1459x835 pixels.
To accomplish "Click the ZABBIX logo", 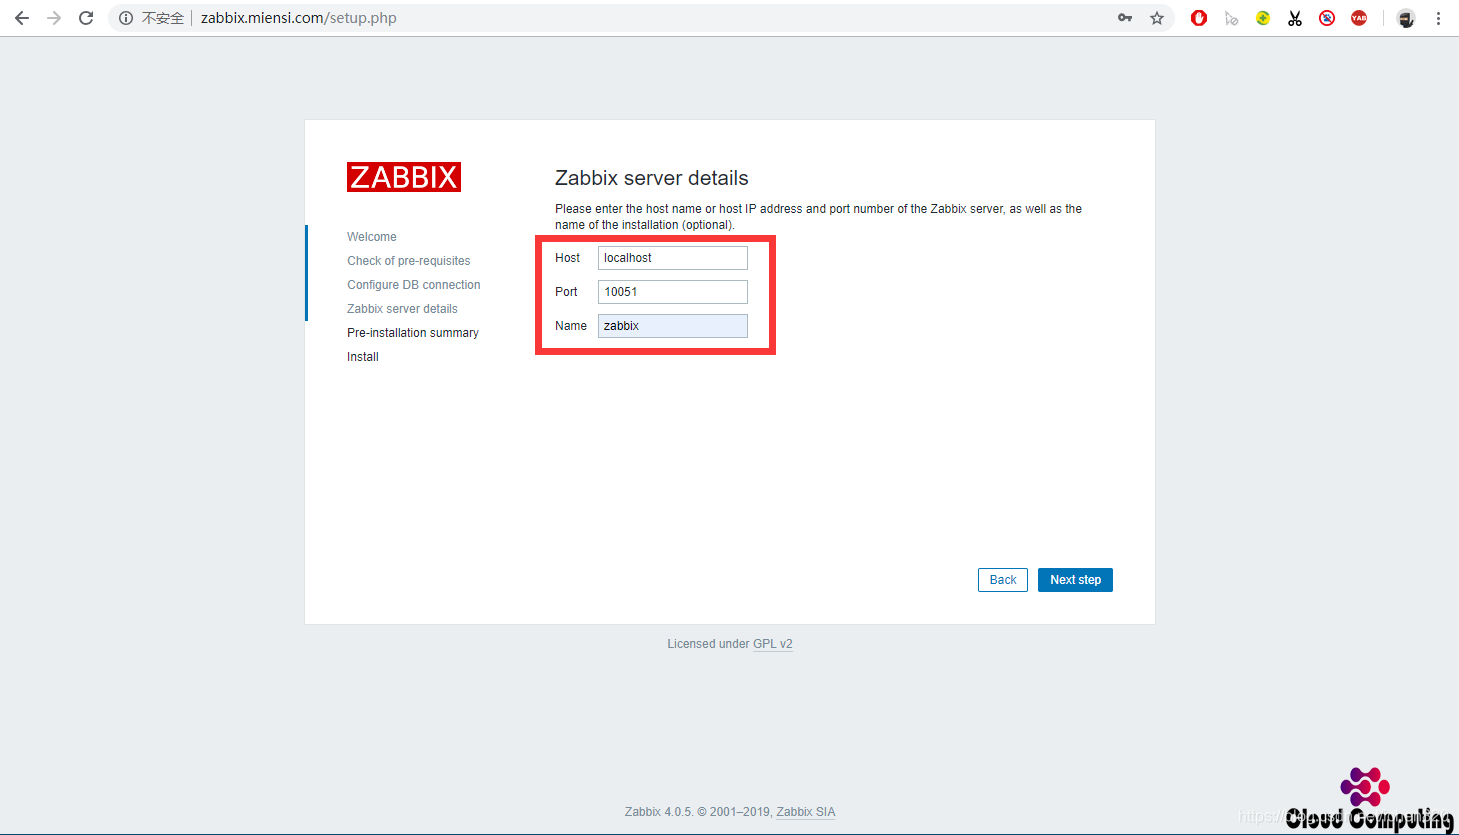I will pyautogui.click(x=404, y=177).
